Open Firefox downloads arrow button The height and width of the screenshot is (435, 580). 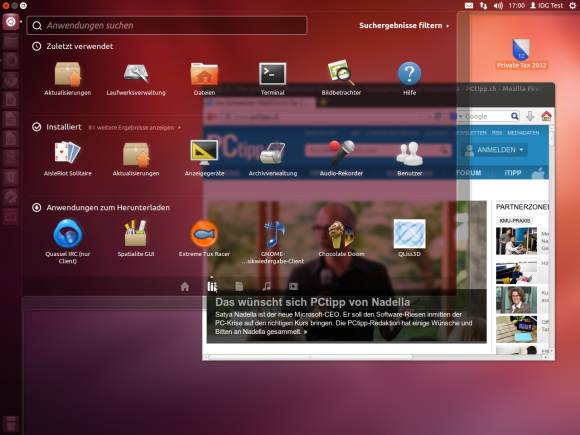[530, 117]
